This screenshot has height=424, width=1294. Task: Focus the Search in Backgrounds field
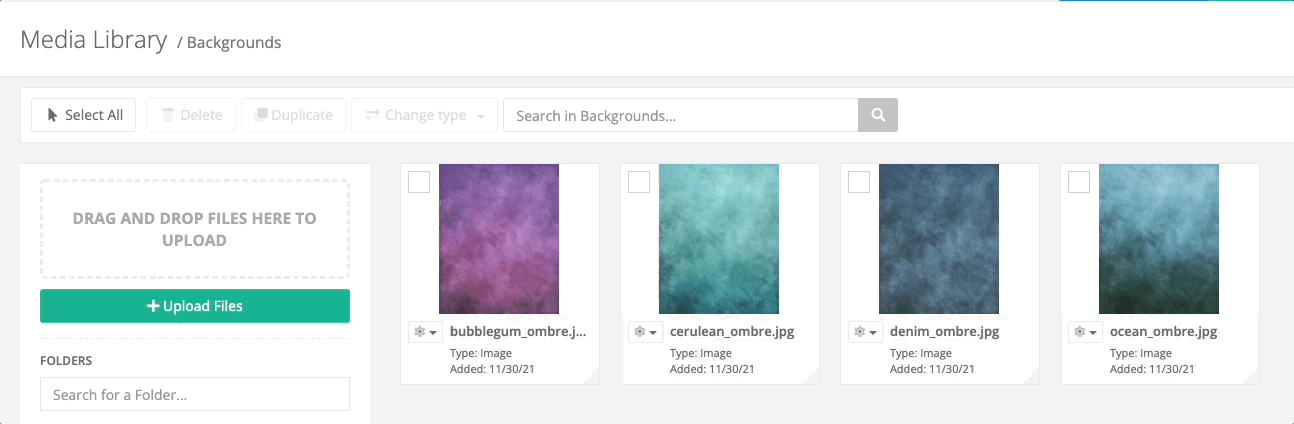pos(680,115)
